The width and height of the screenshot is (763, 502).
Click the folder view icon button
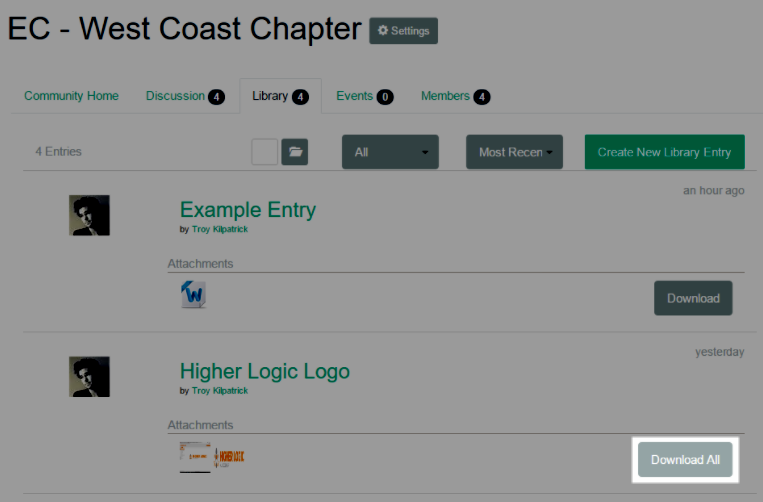click(295, 152)
